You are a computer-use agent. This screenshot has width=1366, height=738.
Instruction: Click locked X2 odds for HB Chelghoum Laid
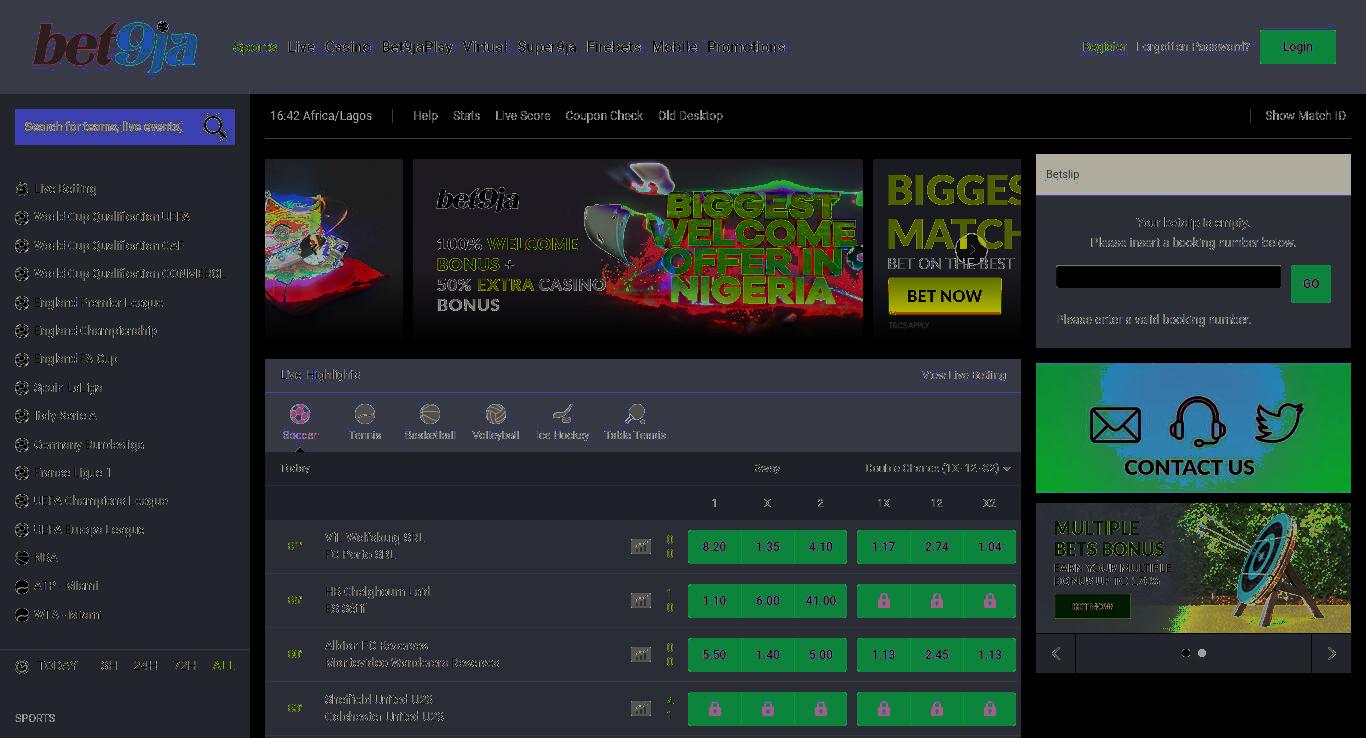coord(989,601)
